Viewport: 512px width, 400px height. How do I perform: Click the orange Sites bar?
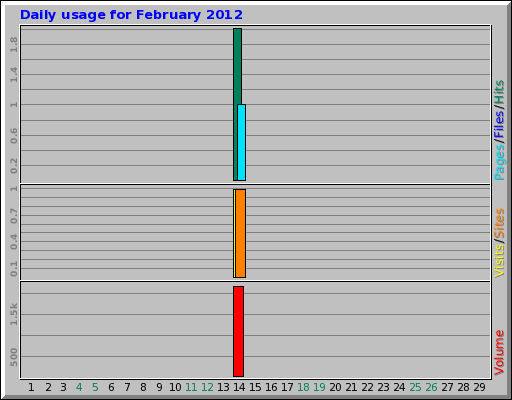pos(241,233)
